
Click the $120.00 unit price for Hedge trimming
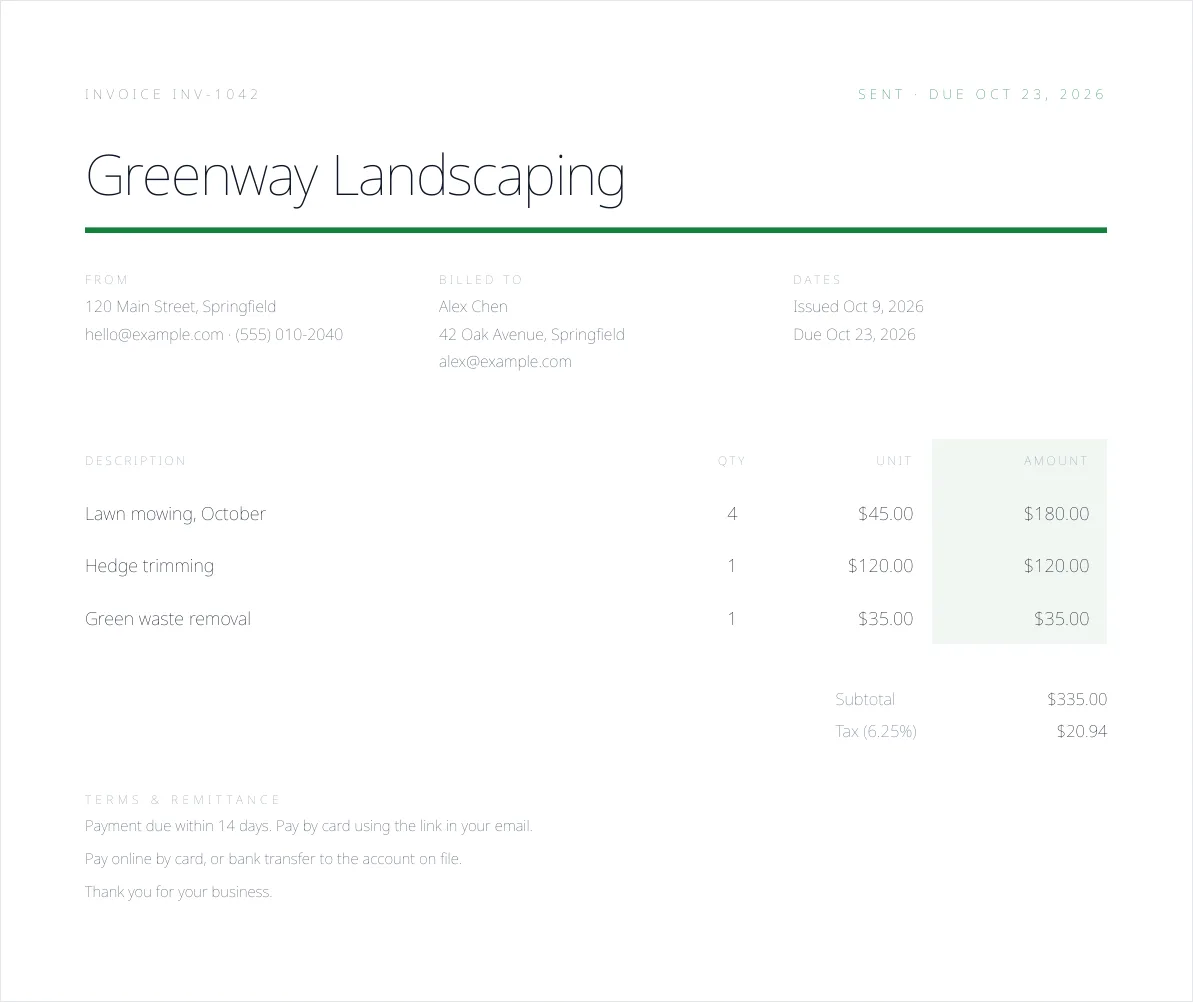880,566
